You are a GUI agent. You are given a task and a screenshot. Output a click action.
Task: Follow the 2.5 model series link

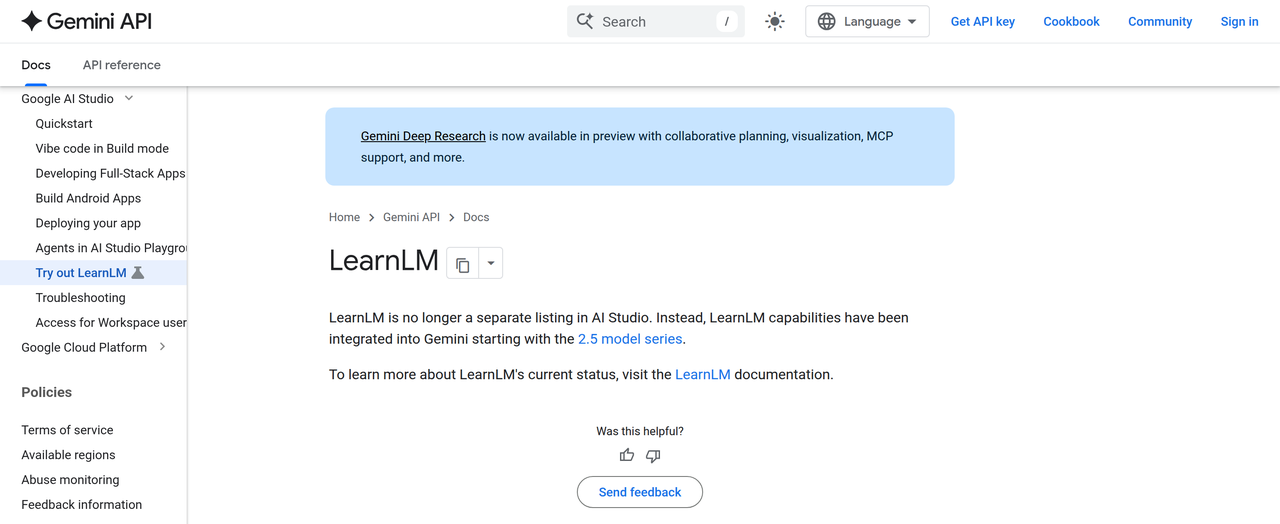(x=630, y=339)
